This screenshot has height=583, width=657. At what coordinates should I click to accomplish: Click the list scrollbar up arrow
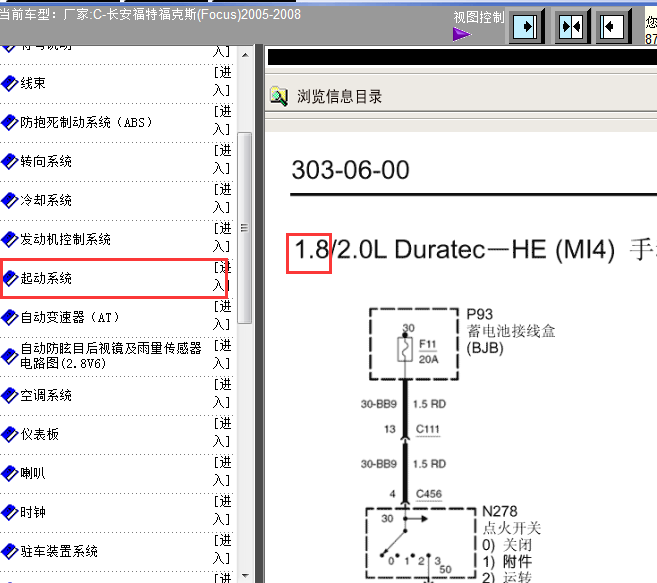[245, 55]
